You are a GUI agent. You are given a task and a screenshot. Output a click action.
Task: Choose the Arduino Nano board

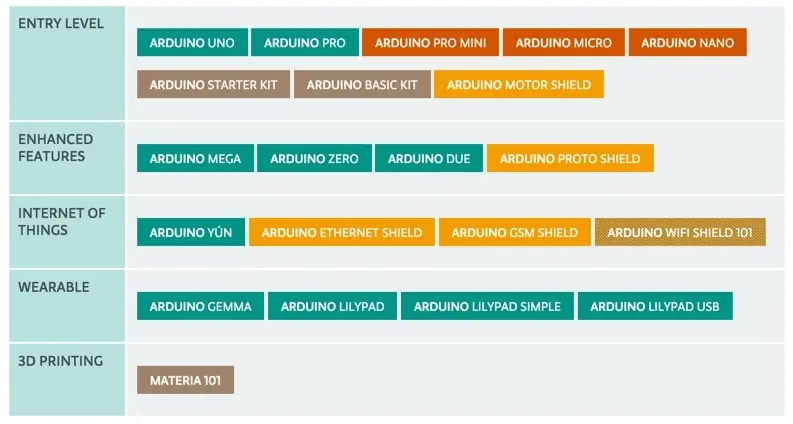(688, 43)
